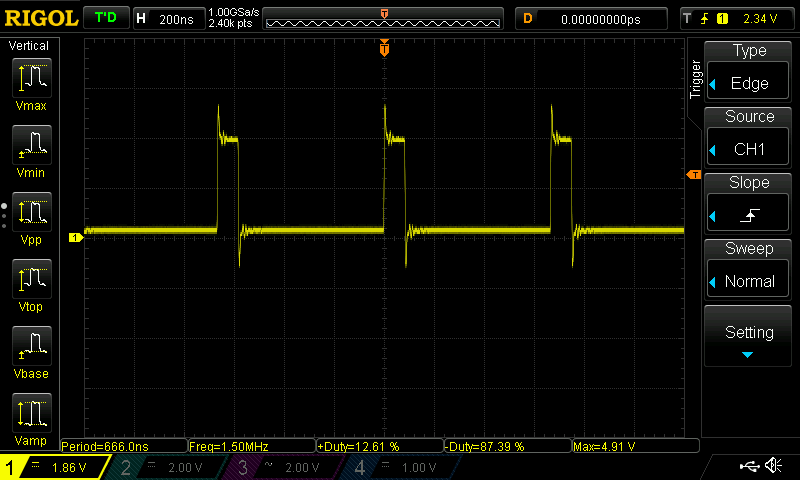The image size is (800, 480).
Task: Click the Freq=1.50MHz measurement readout
Action: coord(251,445)
